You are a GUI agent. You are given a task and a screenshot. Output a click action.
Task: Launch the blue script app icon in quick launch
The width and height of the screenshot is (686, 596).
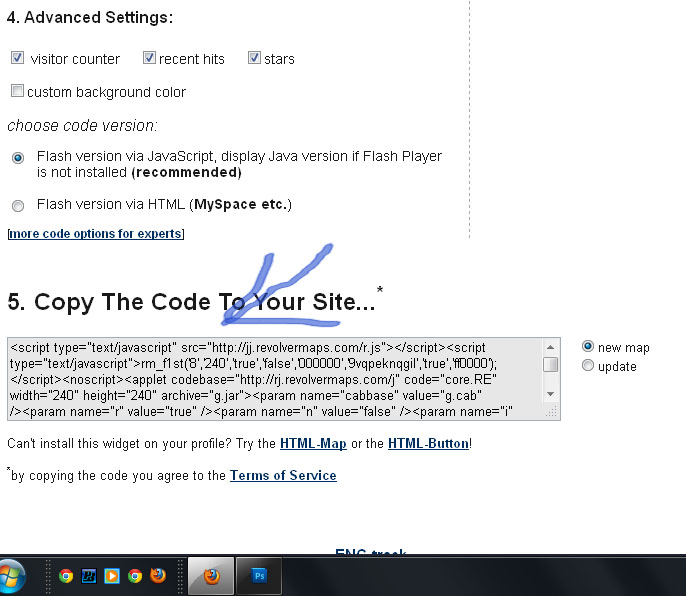(89, 576)
